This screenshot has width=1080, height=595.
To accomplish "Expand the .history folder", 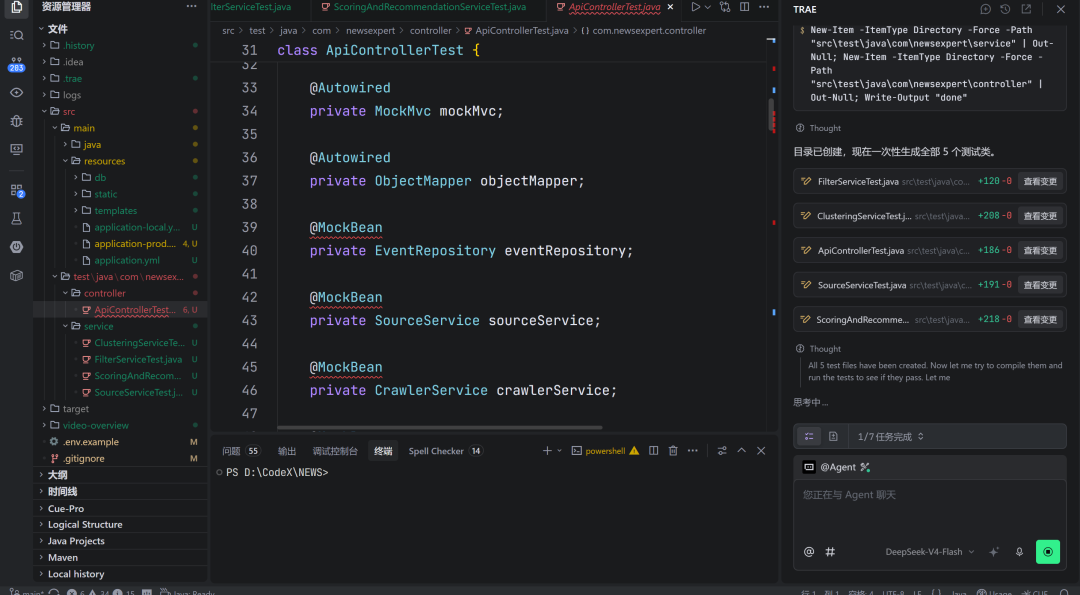I will coord(120,45).
